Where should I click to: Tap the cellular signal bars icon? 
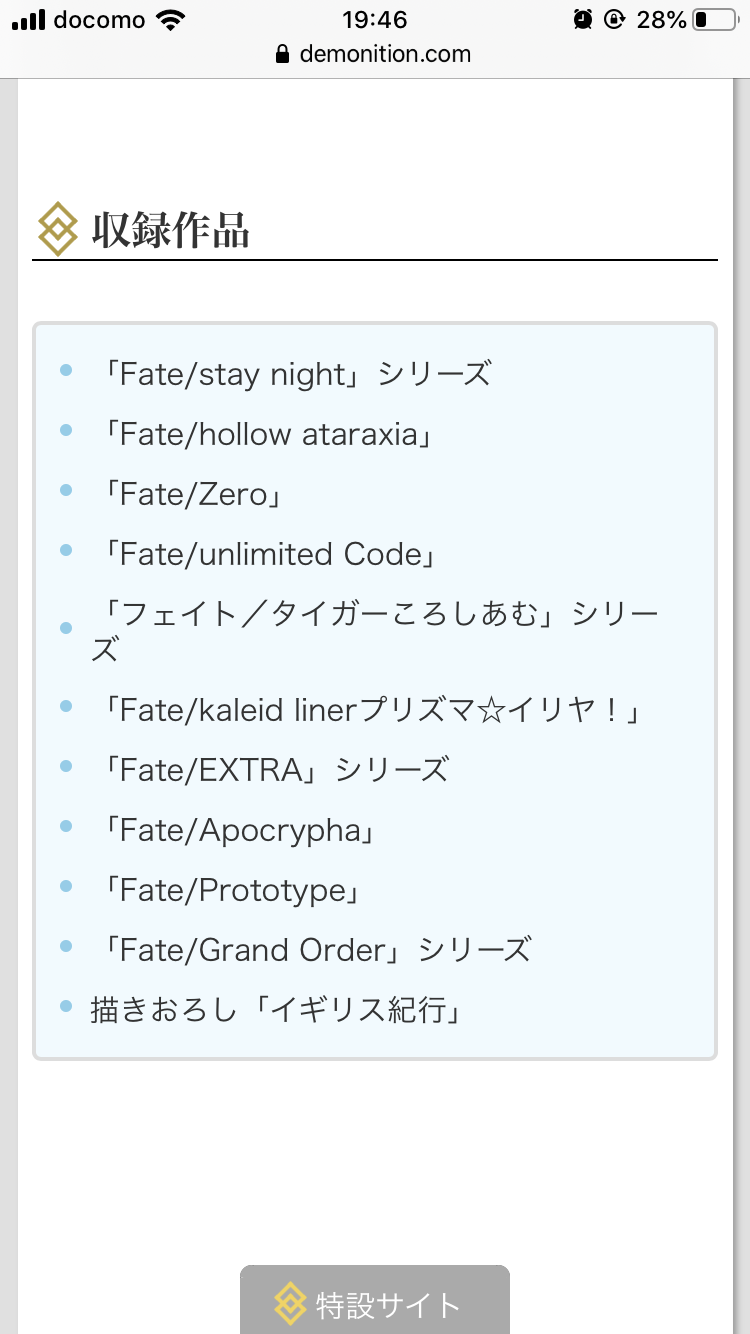tap(28, 19)
